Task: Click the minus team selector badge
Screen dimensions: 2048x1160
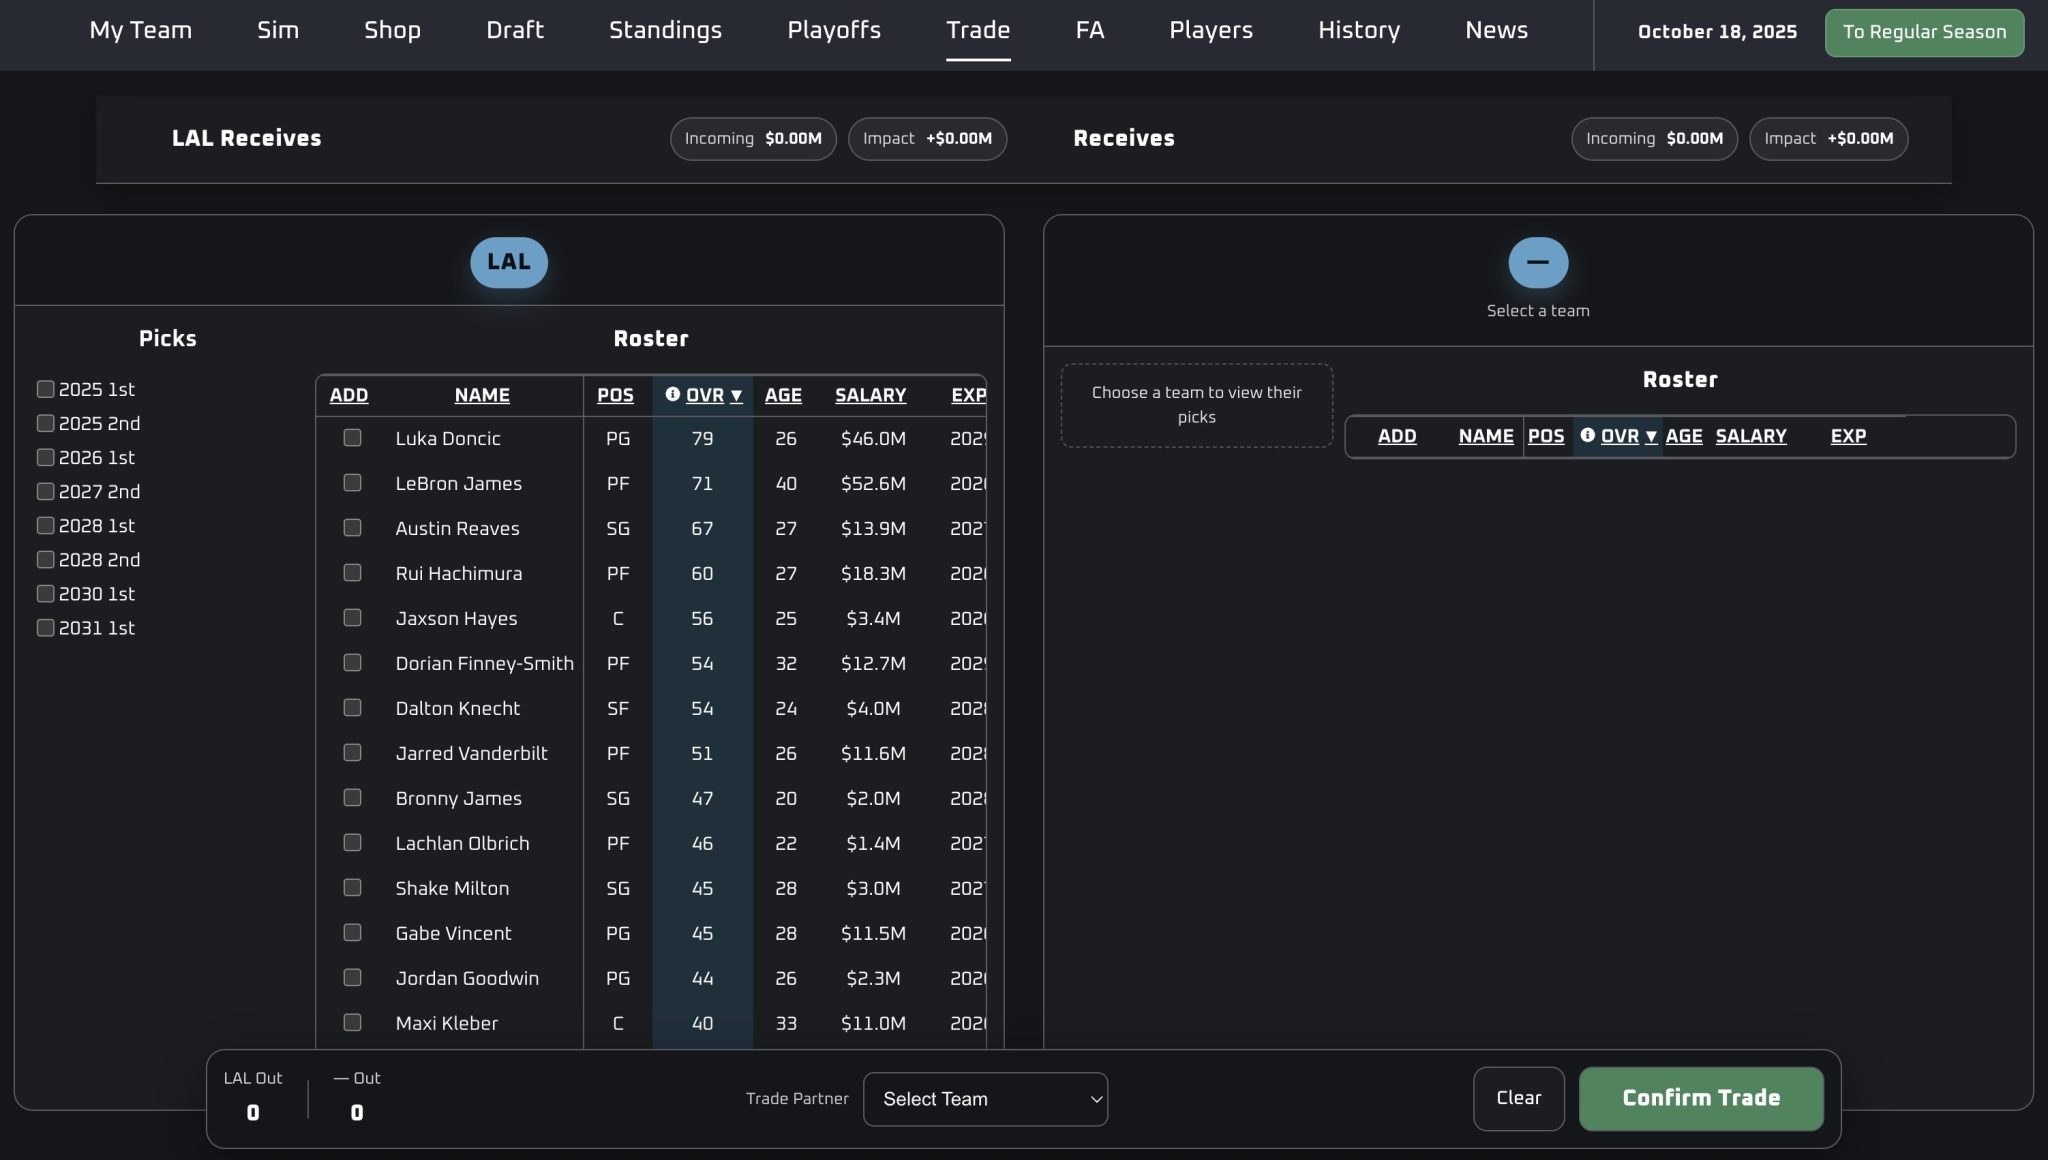Action: pos(1538,262)
